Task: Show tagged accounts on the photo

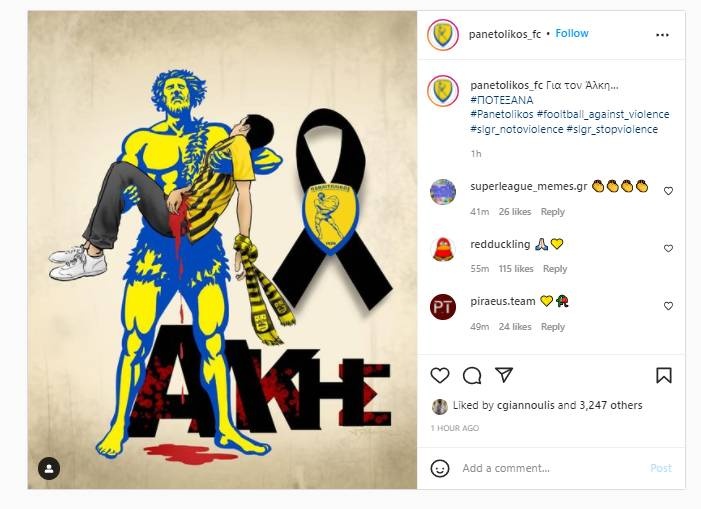Action: tap(49, 468)
